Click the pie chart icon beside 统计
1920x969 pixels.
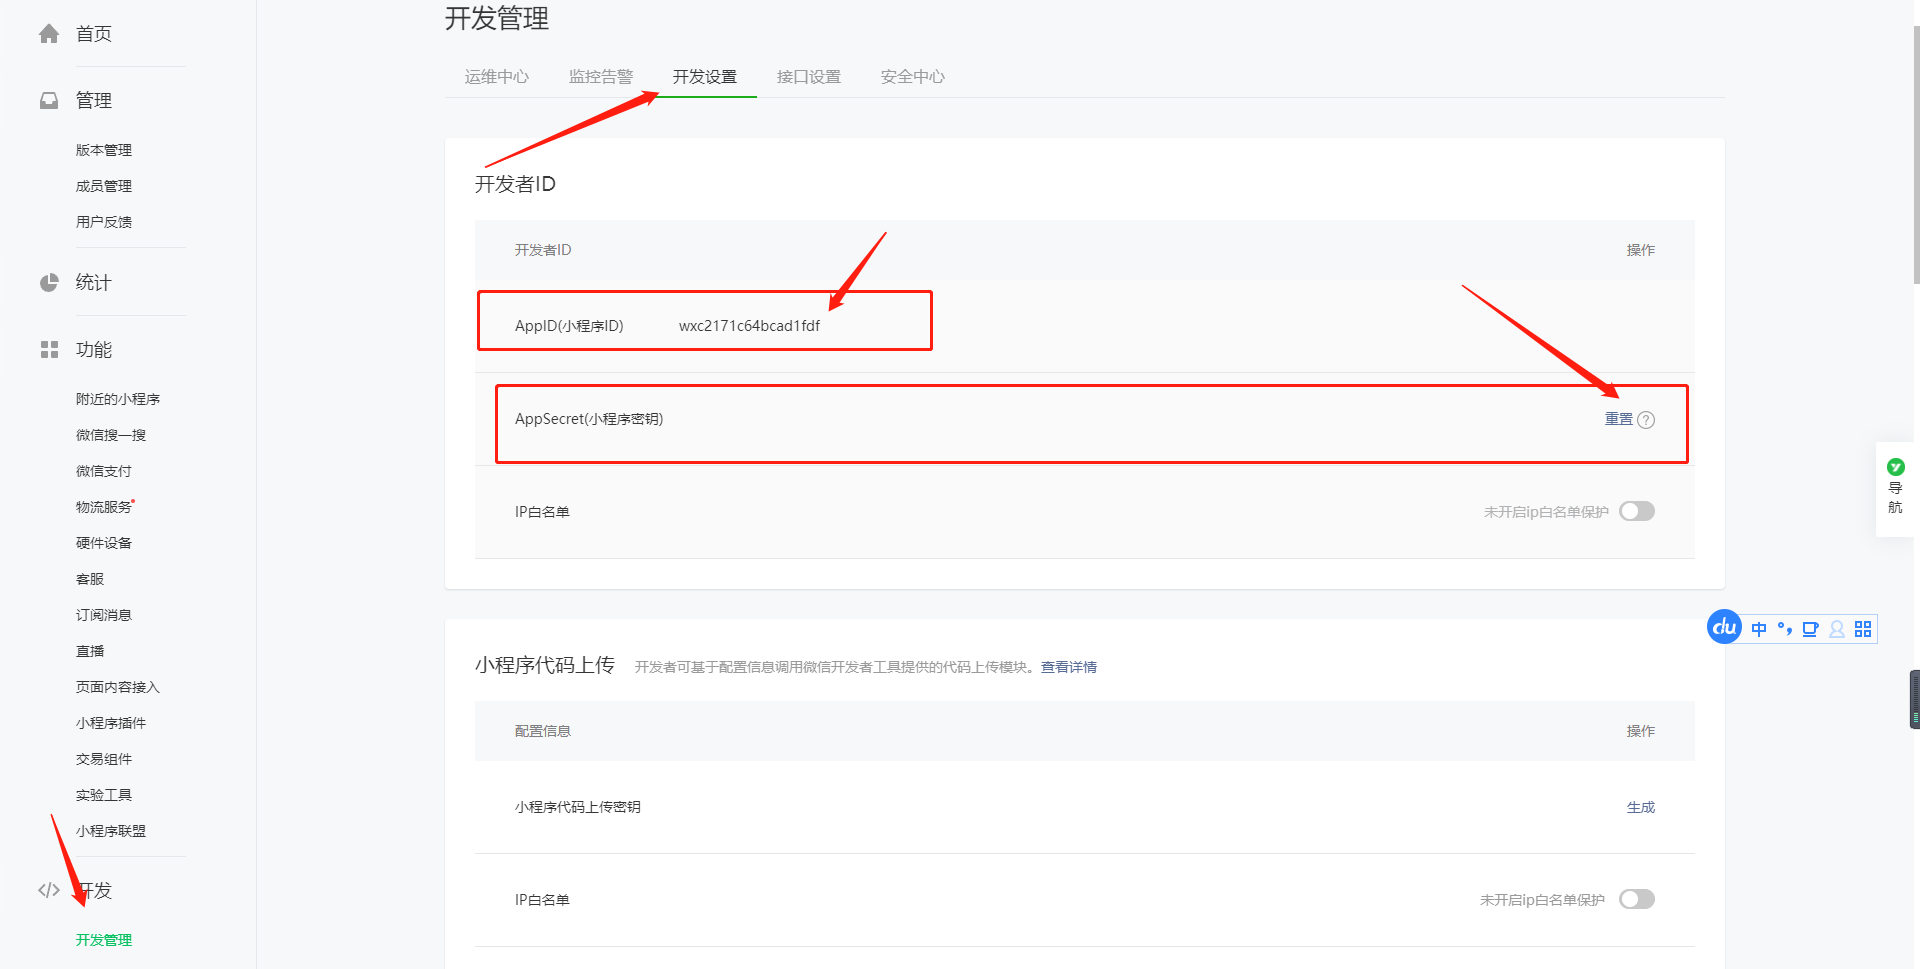point(49,283)
